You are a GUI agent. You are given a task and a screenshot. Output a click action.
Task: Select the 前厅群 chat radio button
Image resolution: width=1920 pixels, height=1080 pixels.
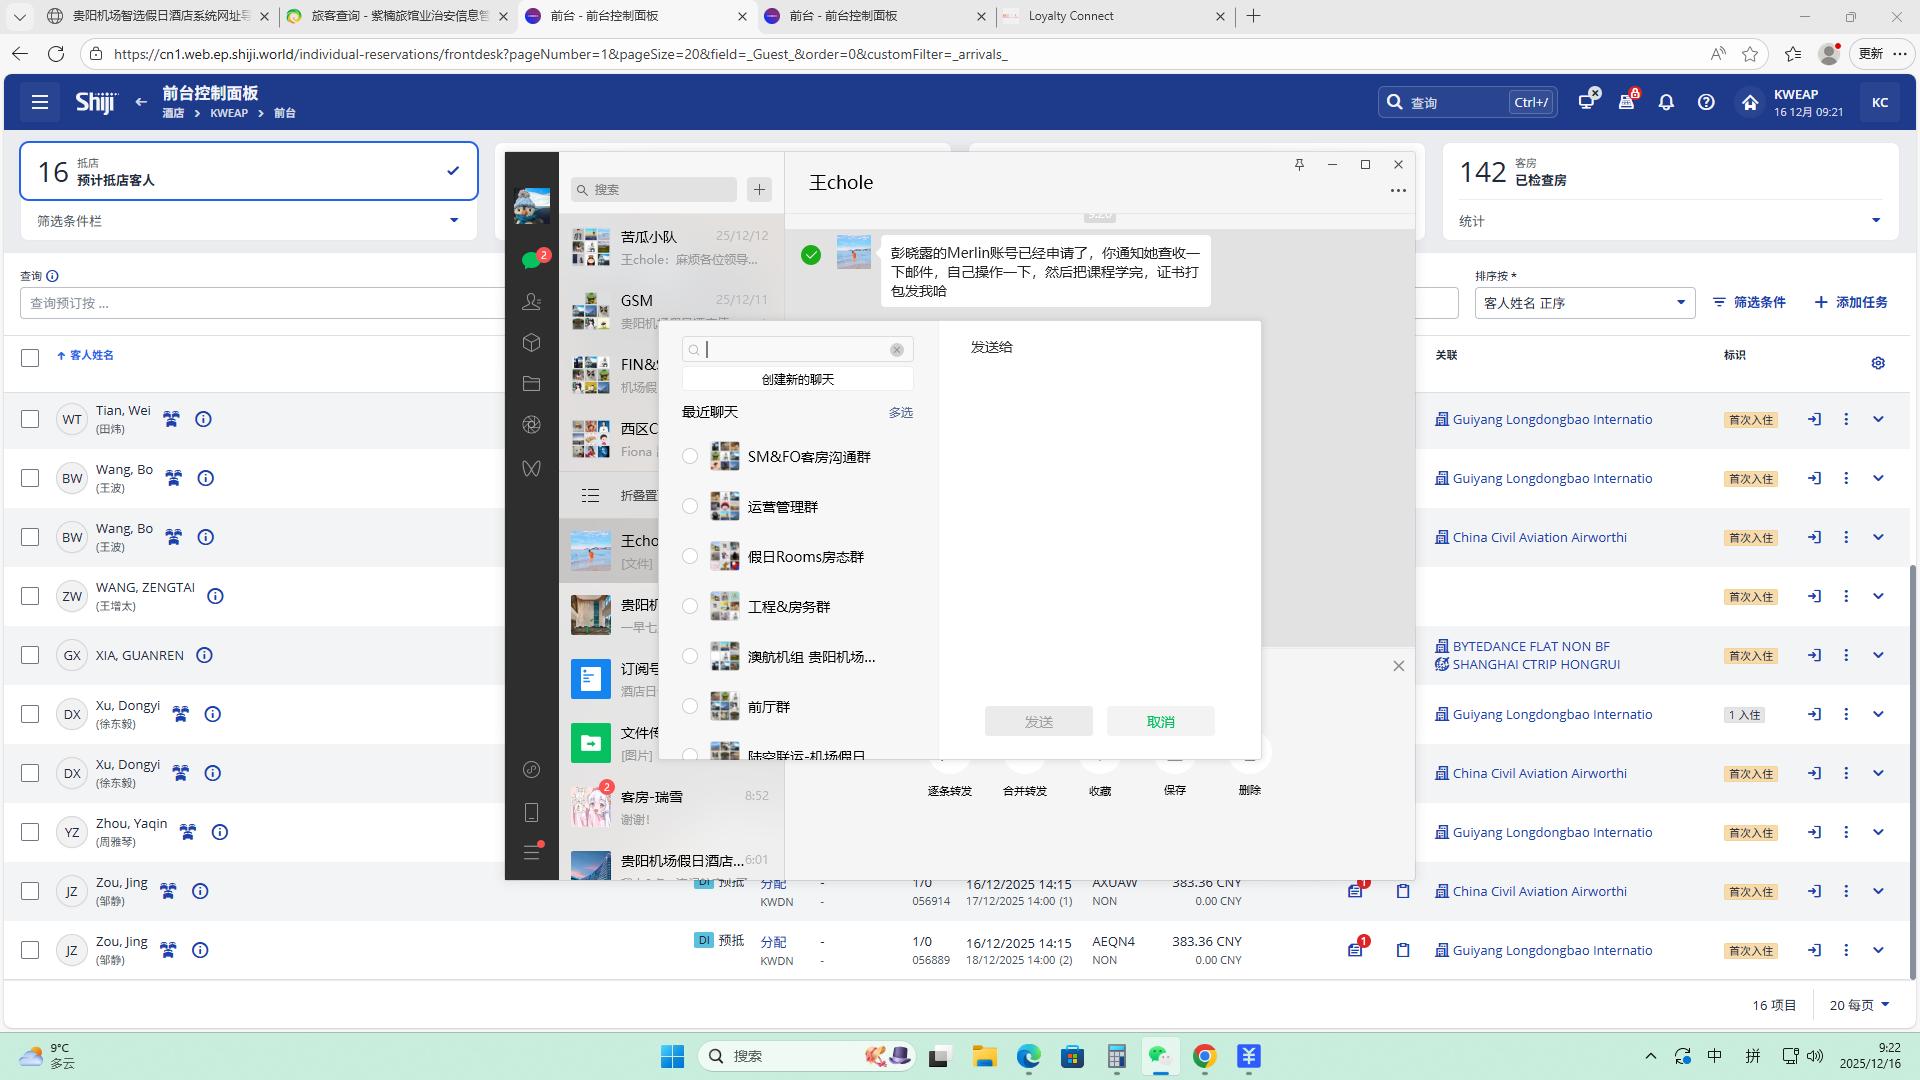click(x=690, y=706)
